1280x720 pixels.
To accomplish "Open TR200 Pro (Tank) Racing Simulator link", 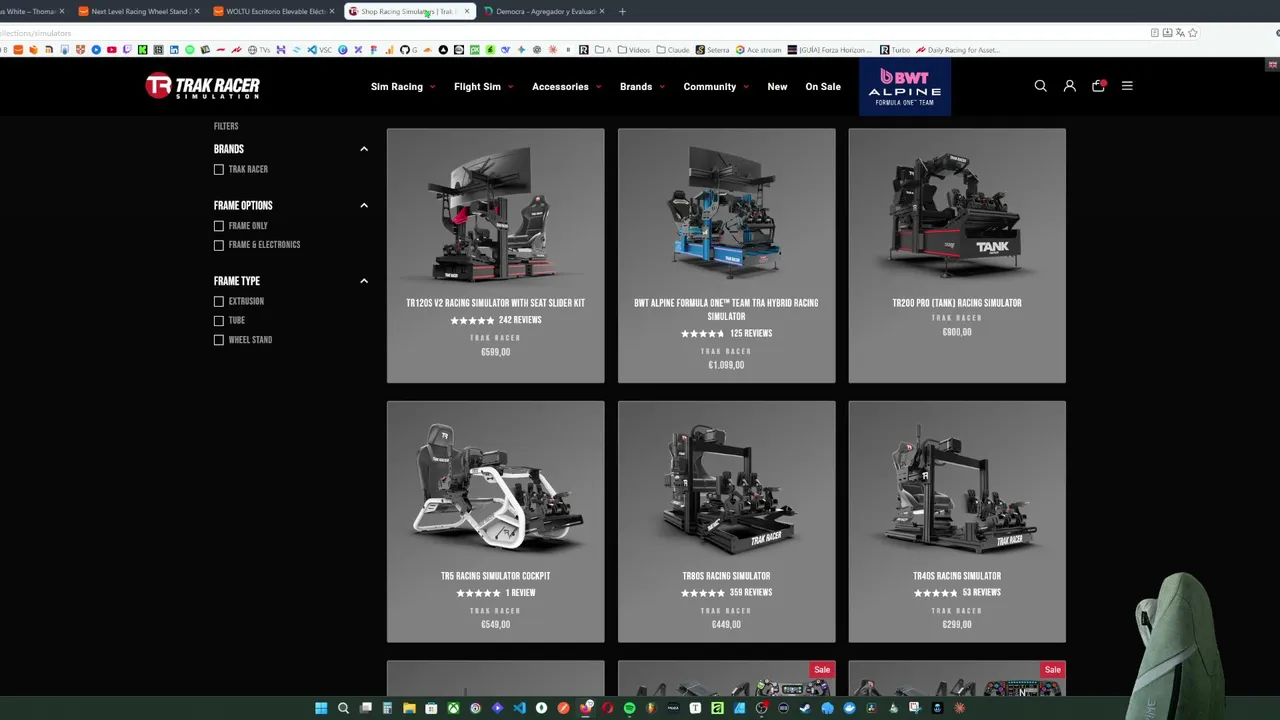I will point(957,303).
